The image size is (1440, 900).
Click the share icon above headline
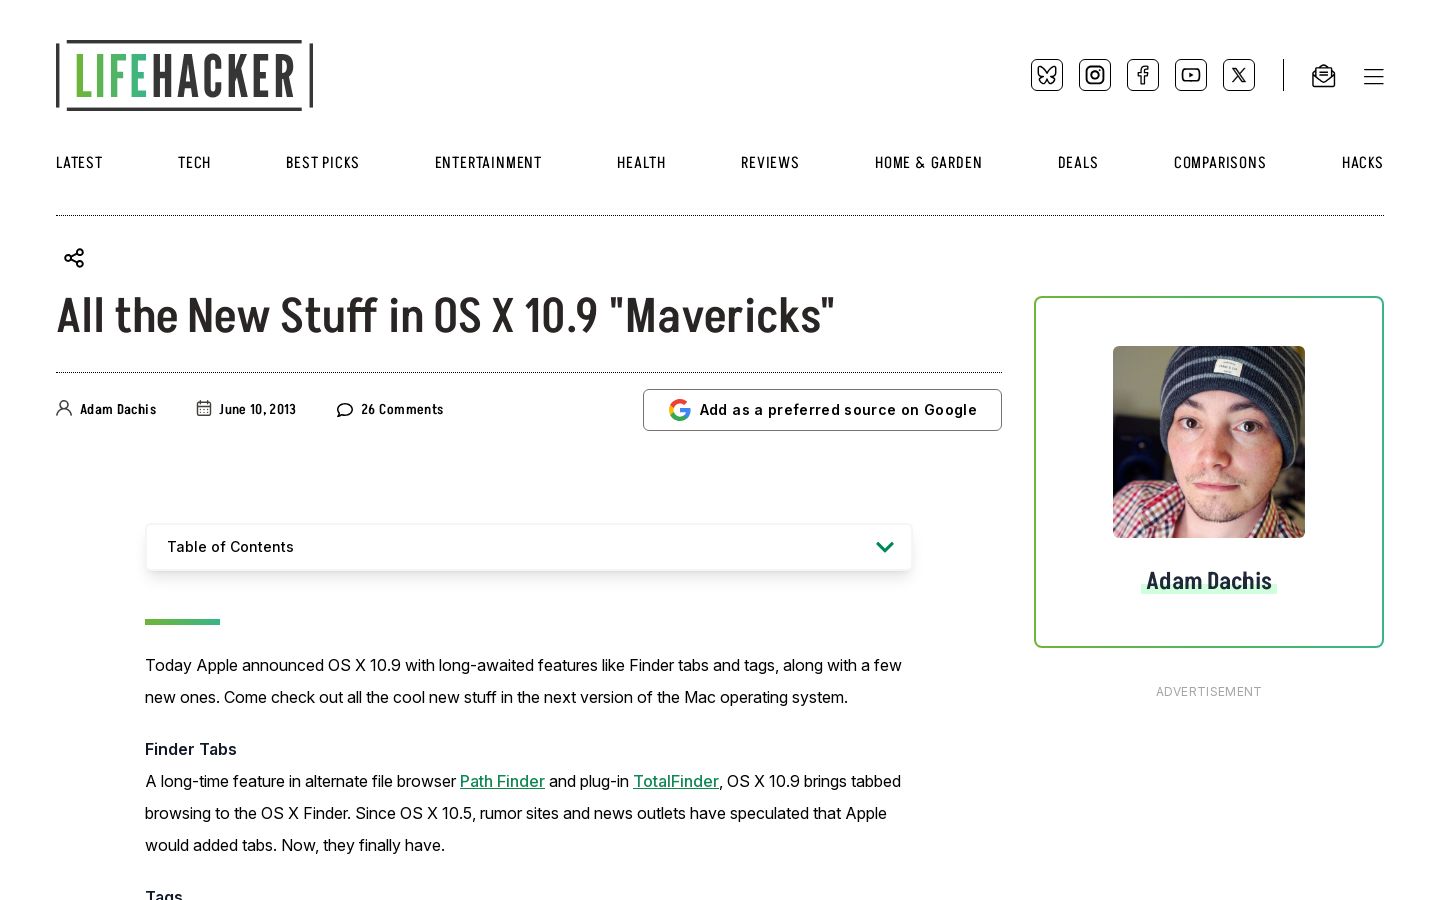[x=74, y=258]
